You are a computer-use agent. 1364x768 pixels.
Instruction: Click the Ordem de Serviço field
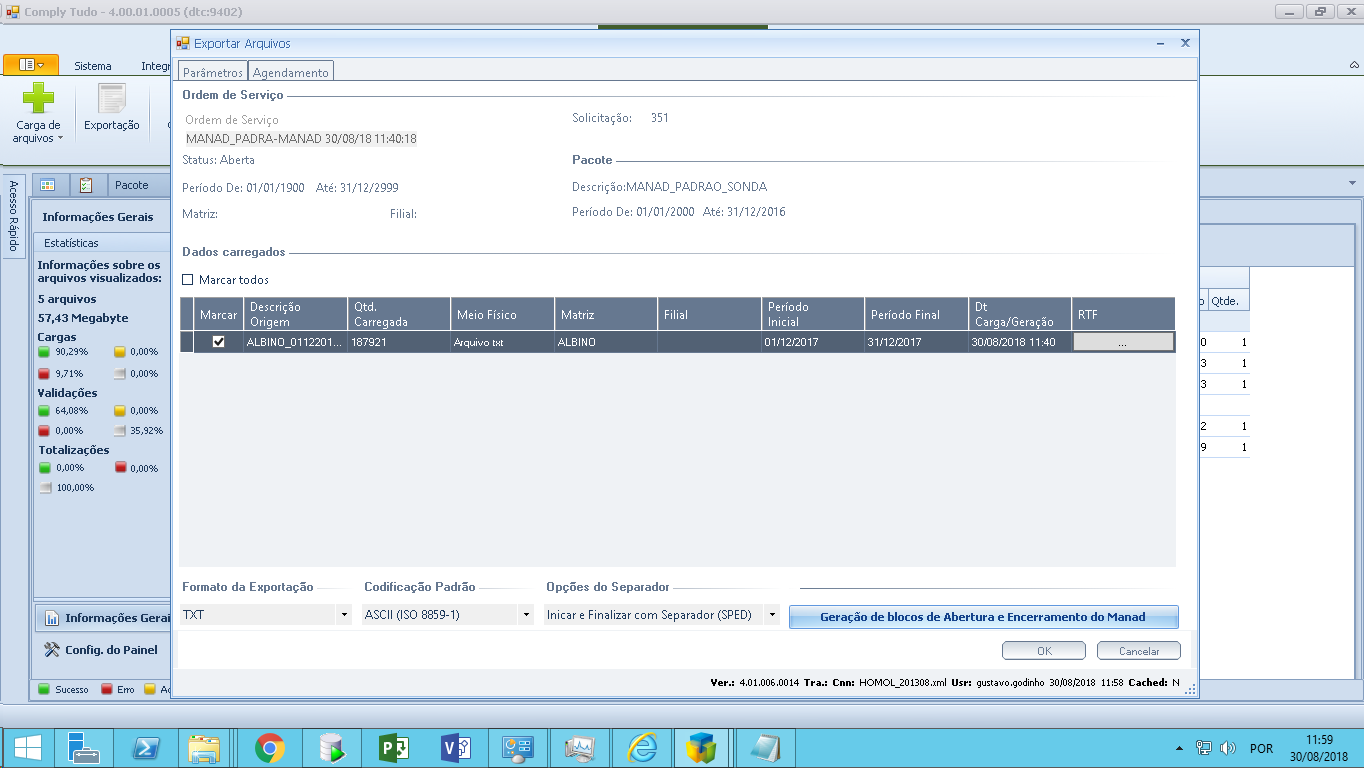302,139
